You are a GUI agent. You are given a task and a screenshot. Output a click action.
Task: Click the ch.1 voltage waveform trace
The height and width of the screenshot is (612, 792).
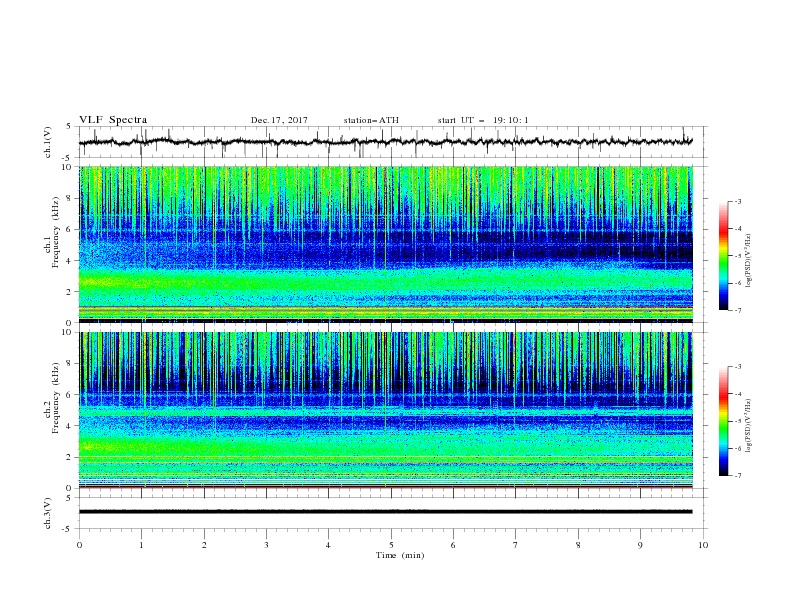385,142
